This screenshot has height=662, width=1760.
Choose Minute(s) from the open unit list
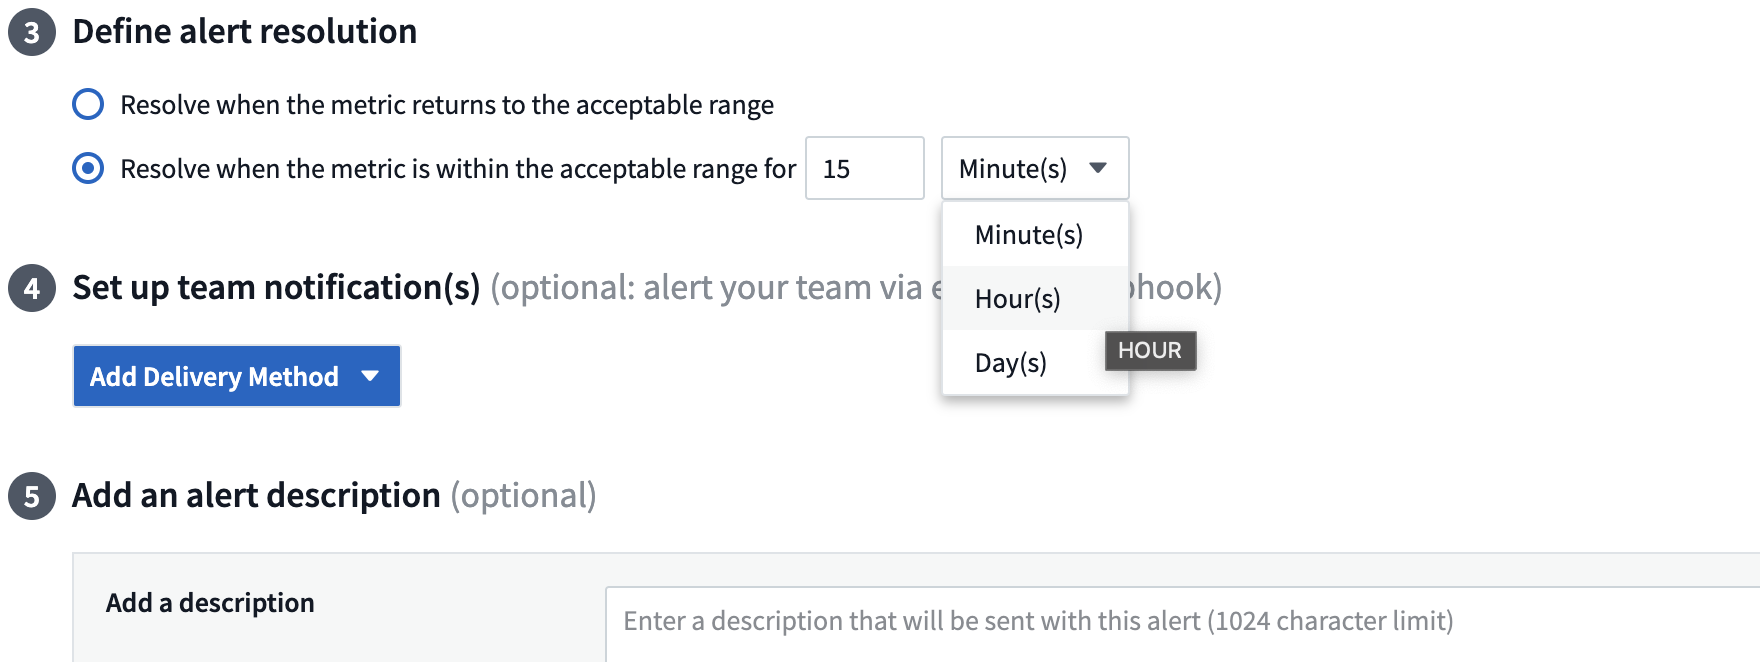(x=1029, y=235)
